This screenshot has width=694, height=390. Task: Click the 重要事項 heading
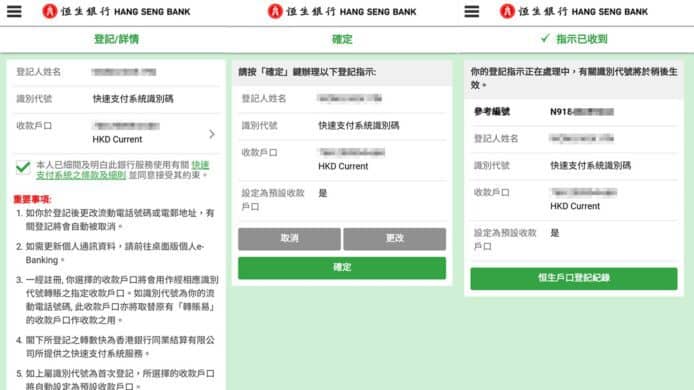(x=33, y=199)
